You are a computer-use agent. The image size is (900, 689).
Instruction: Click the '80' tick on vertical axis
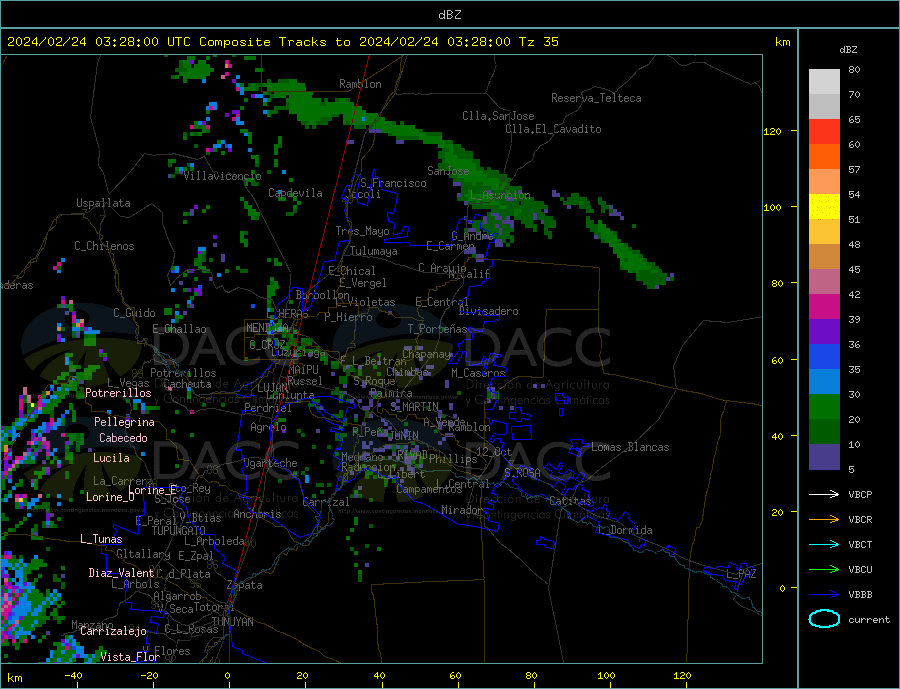pos(777,283)
